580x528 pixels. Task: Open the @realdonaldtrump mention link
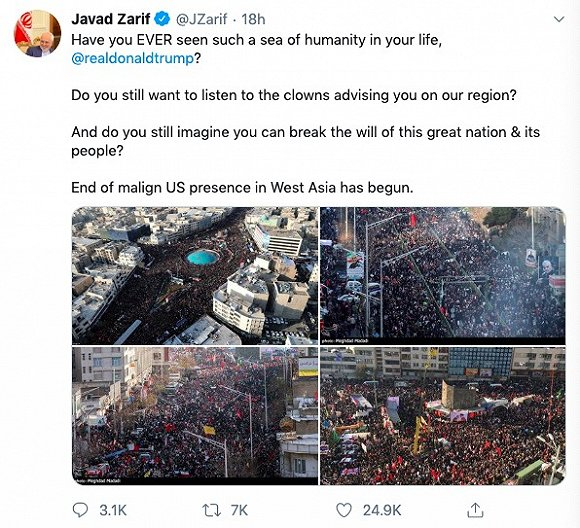[x=132, y=58]
